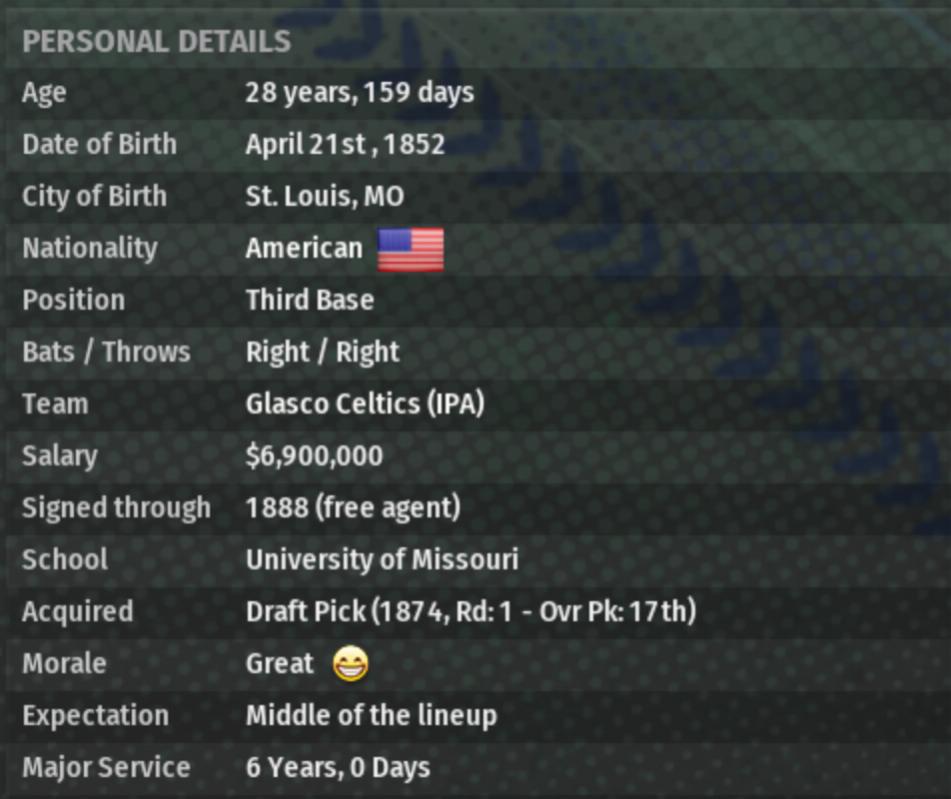Select the University of Missouri school entry
951x799 pixels.
click(382, 560)
